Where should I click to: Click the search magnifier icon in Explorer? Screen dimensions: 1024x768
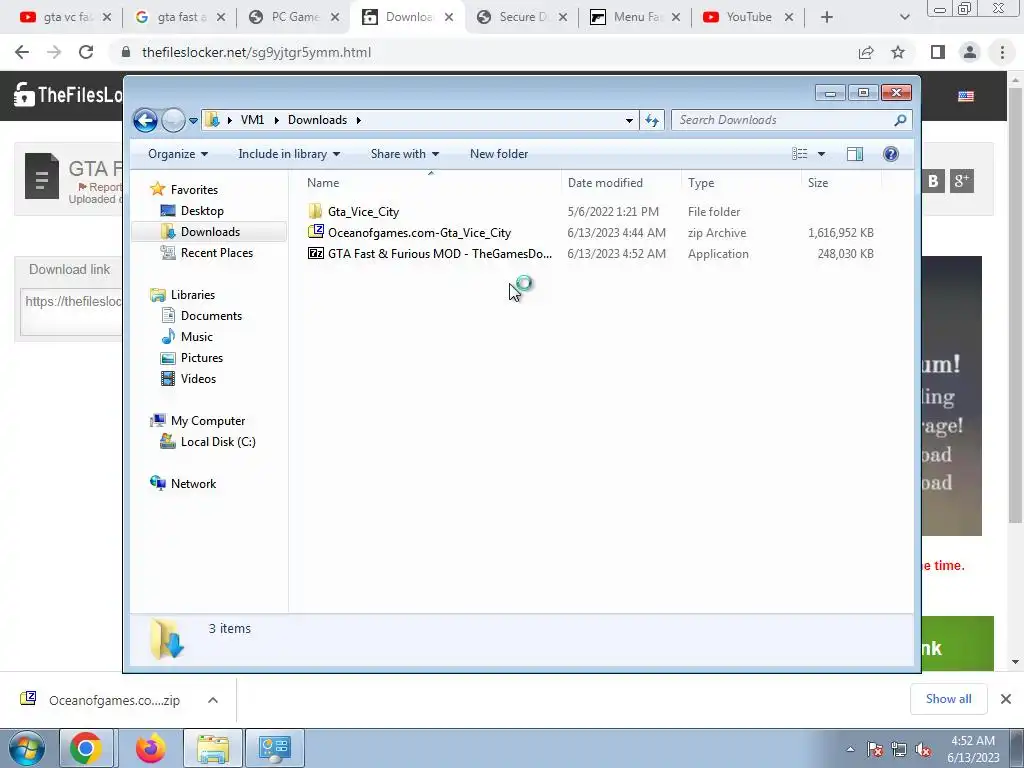900,120
